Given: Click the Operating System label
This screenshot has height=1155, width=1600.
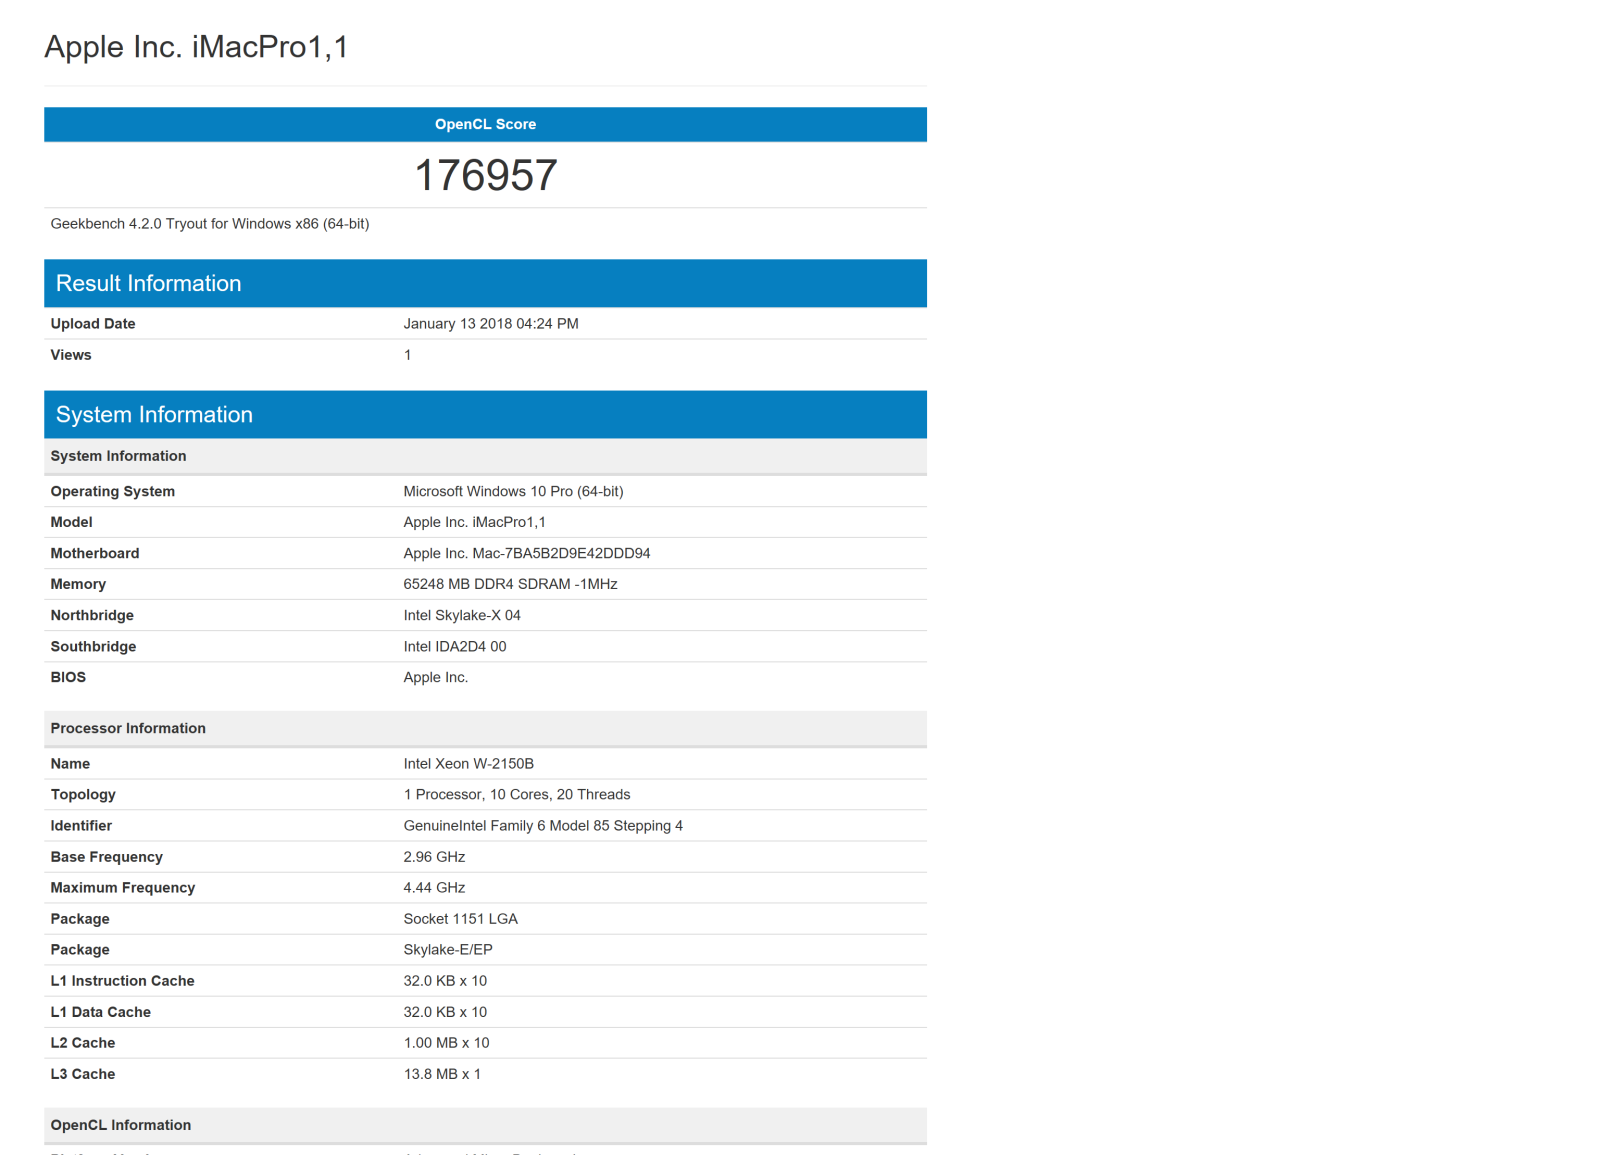Looking at the screenshot, I should (x=113, y=491).
